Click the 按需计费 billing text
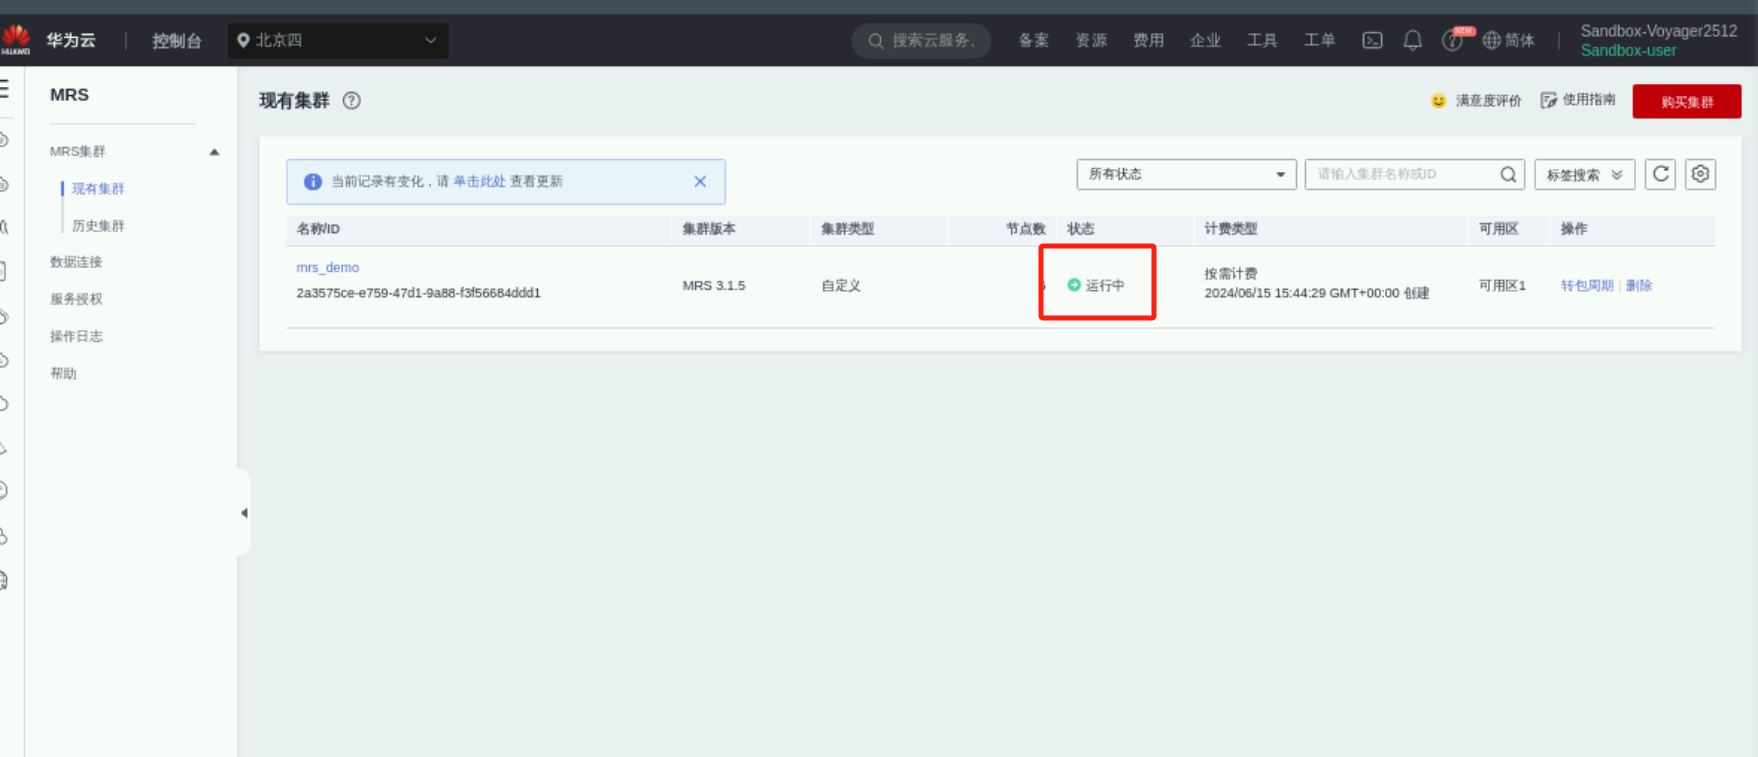The width and height of the screenshot is (1758, 757). pos(1231,274)
